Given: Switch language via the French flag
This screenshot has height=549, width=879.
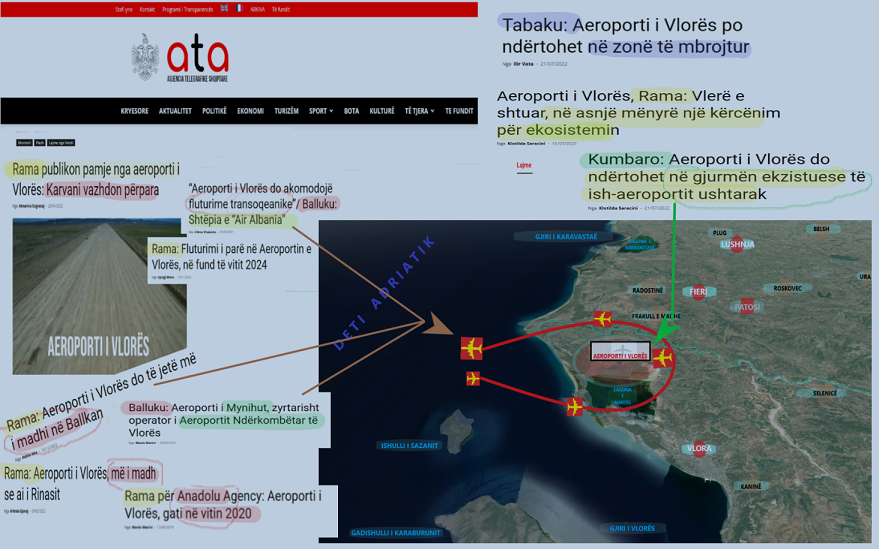Looking at the screenshot, I should coord(237,8).
